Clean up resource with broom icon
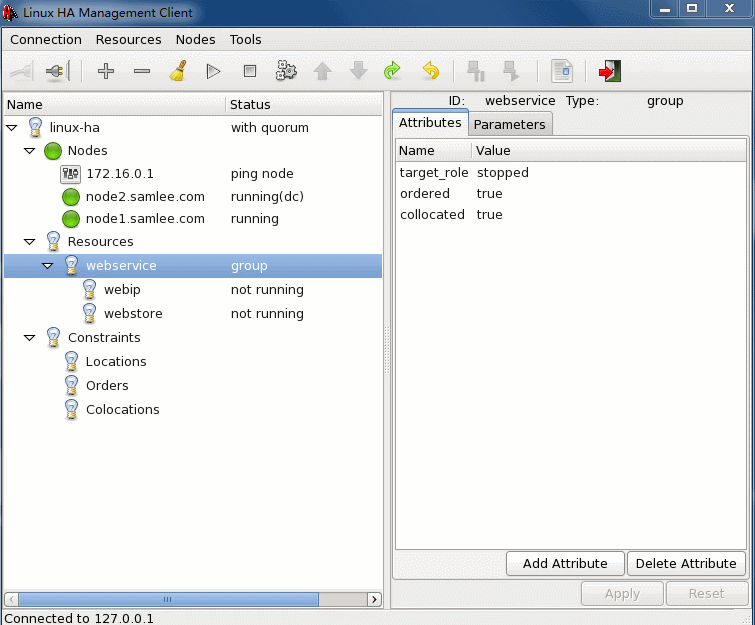The width and height of the screenshot is (755, 625). 178,71
